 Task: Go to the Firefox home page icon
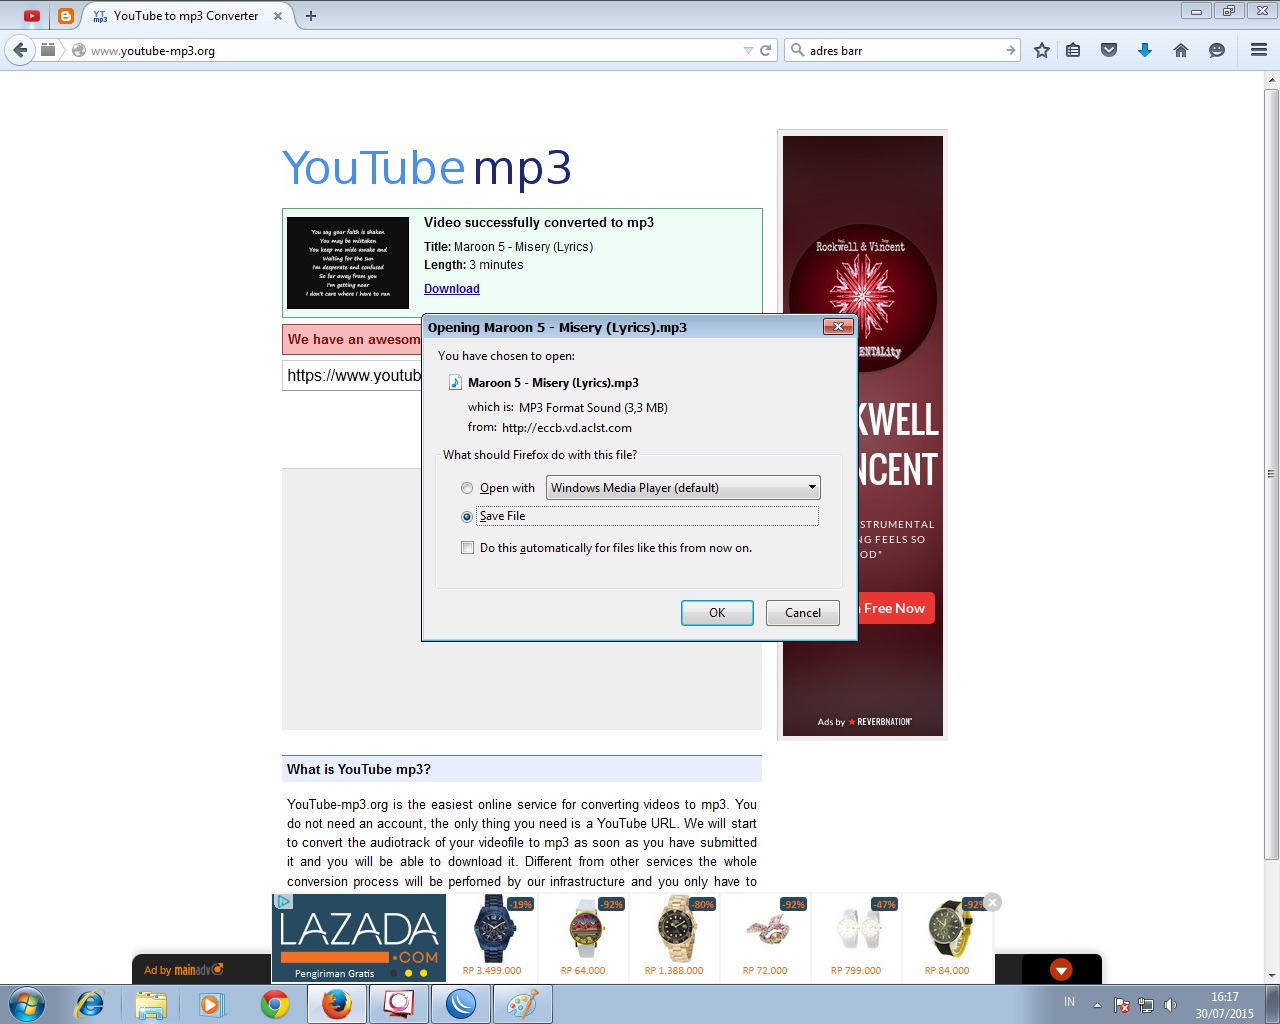pyautogui.click(x=1181, y=50)
